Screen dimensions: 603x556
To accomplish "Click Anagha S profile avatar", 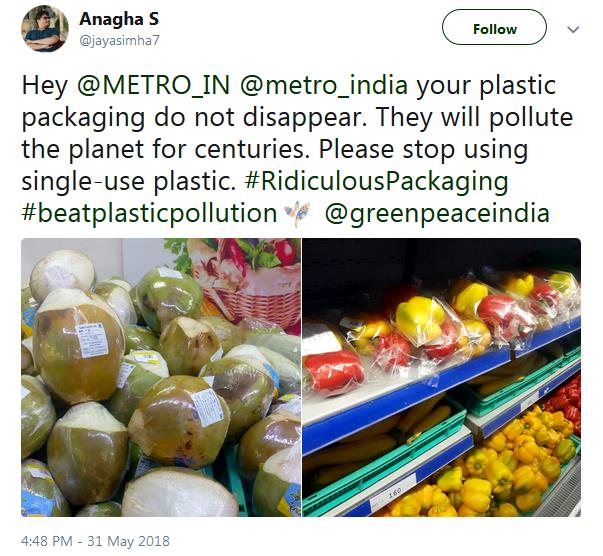I will [x=45, y=29].
